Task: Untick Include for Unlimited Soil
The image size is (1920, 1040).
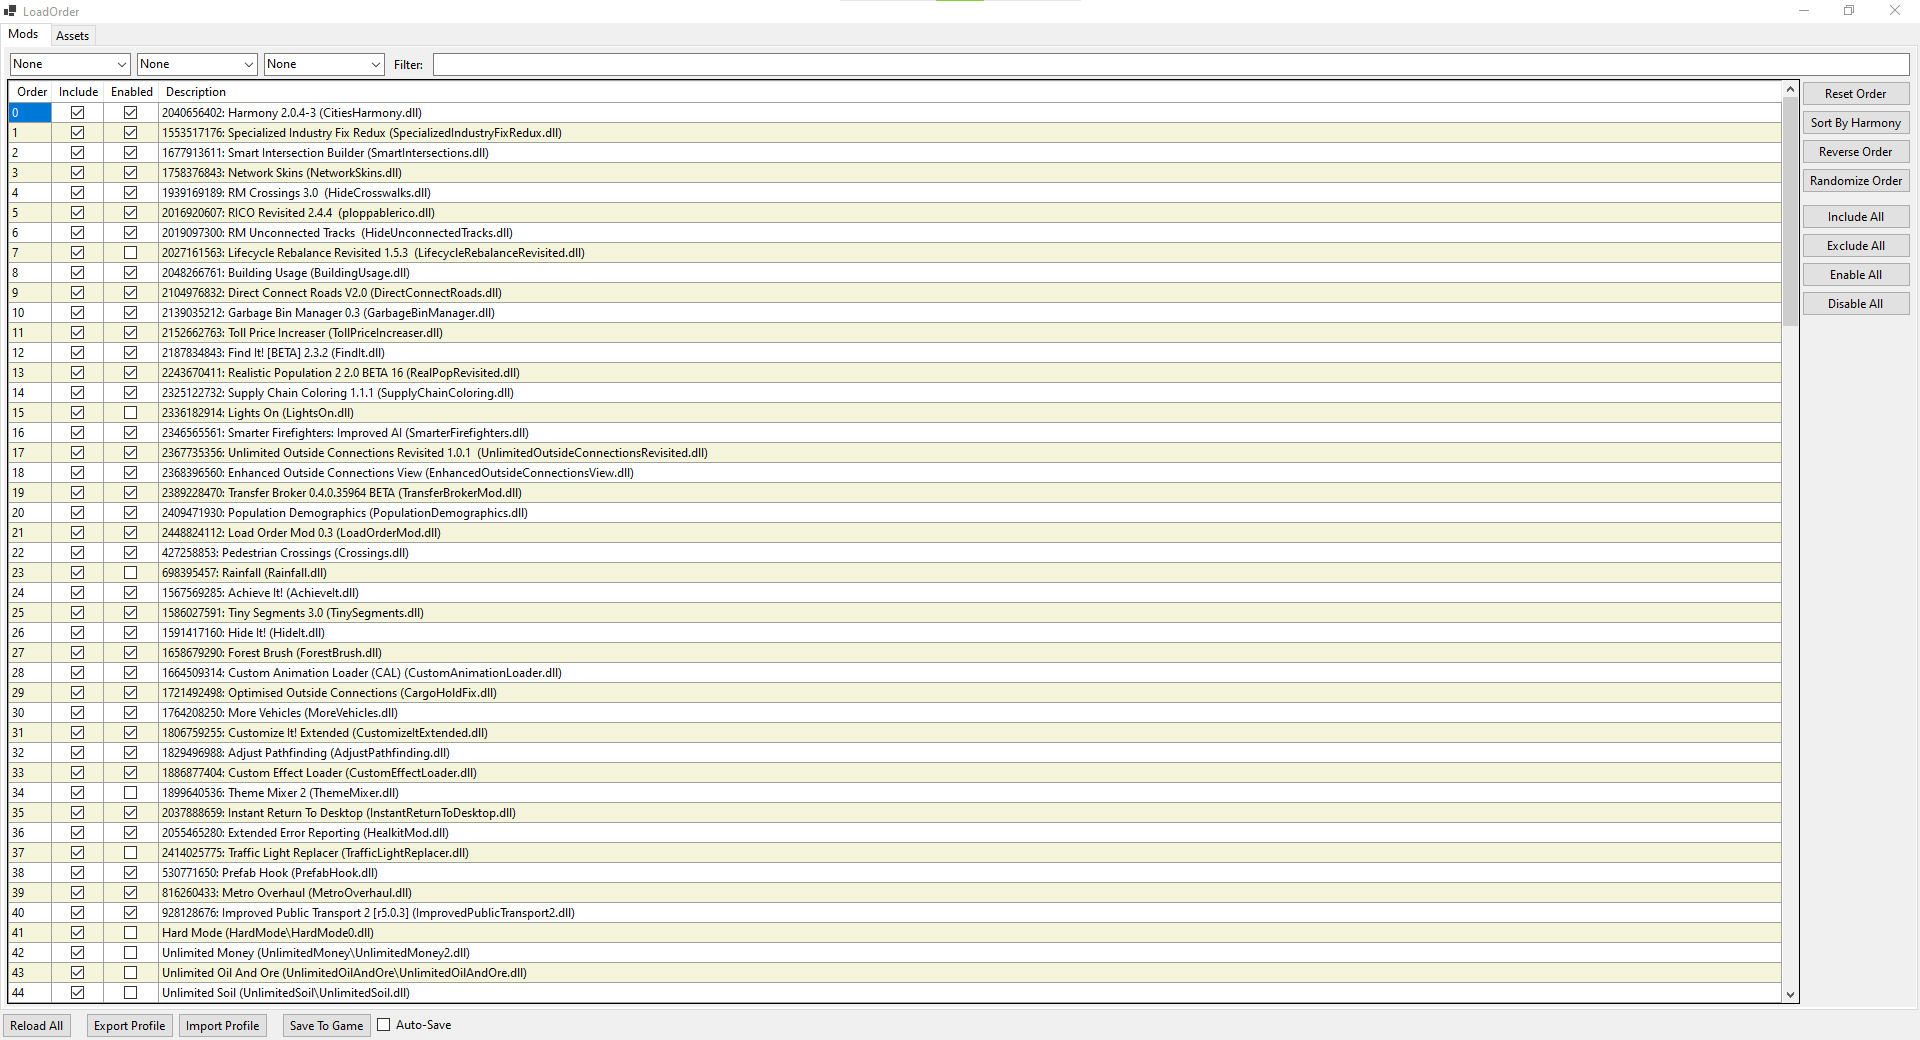Action: click(77, 993)
